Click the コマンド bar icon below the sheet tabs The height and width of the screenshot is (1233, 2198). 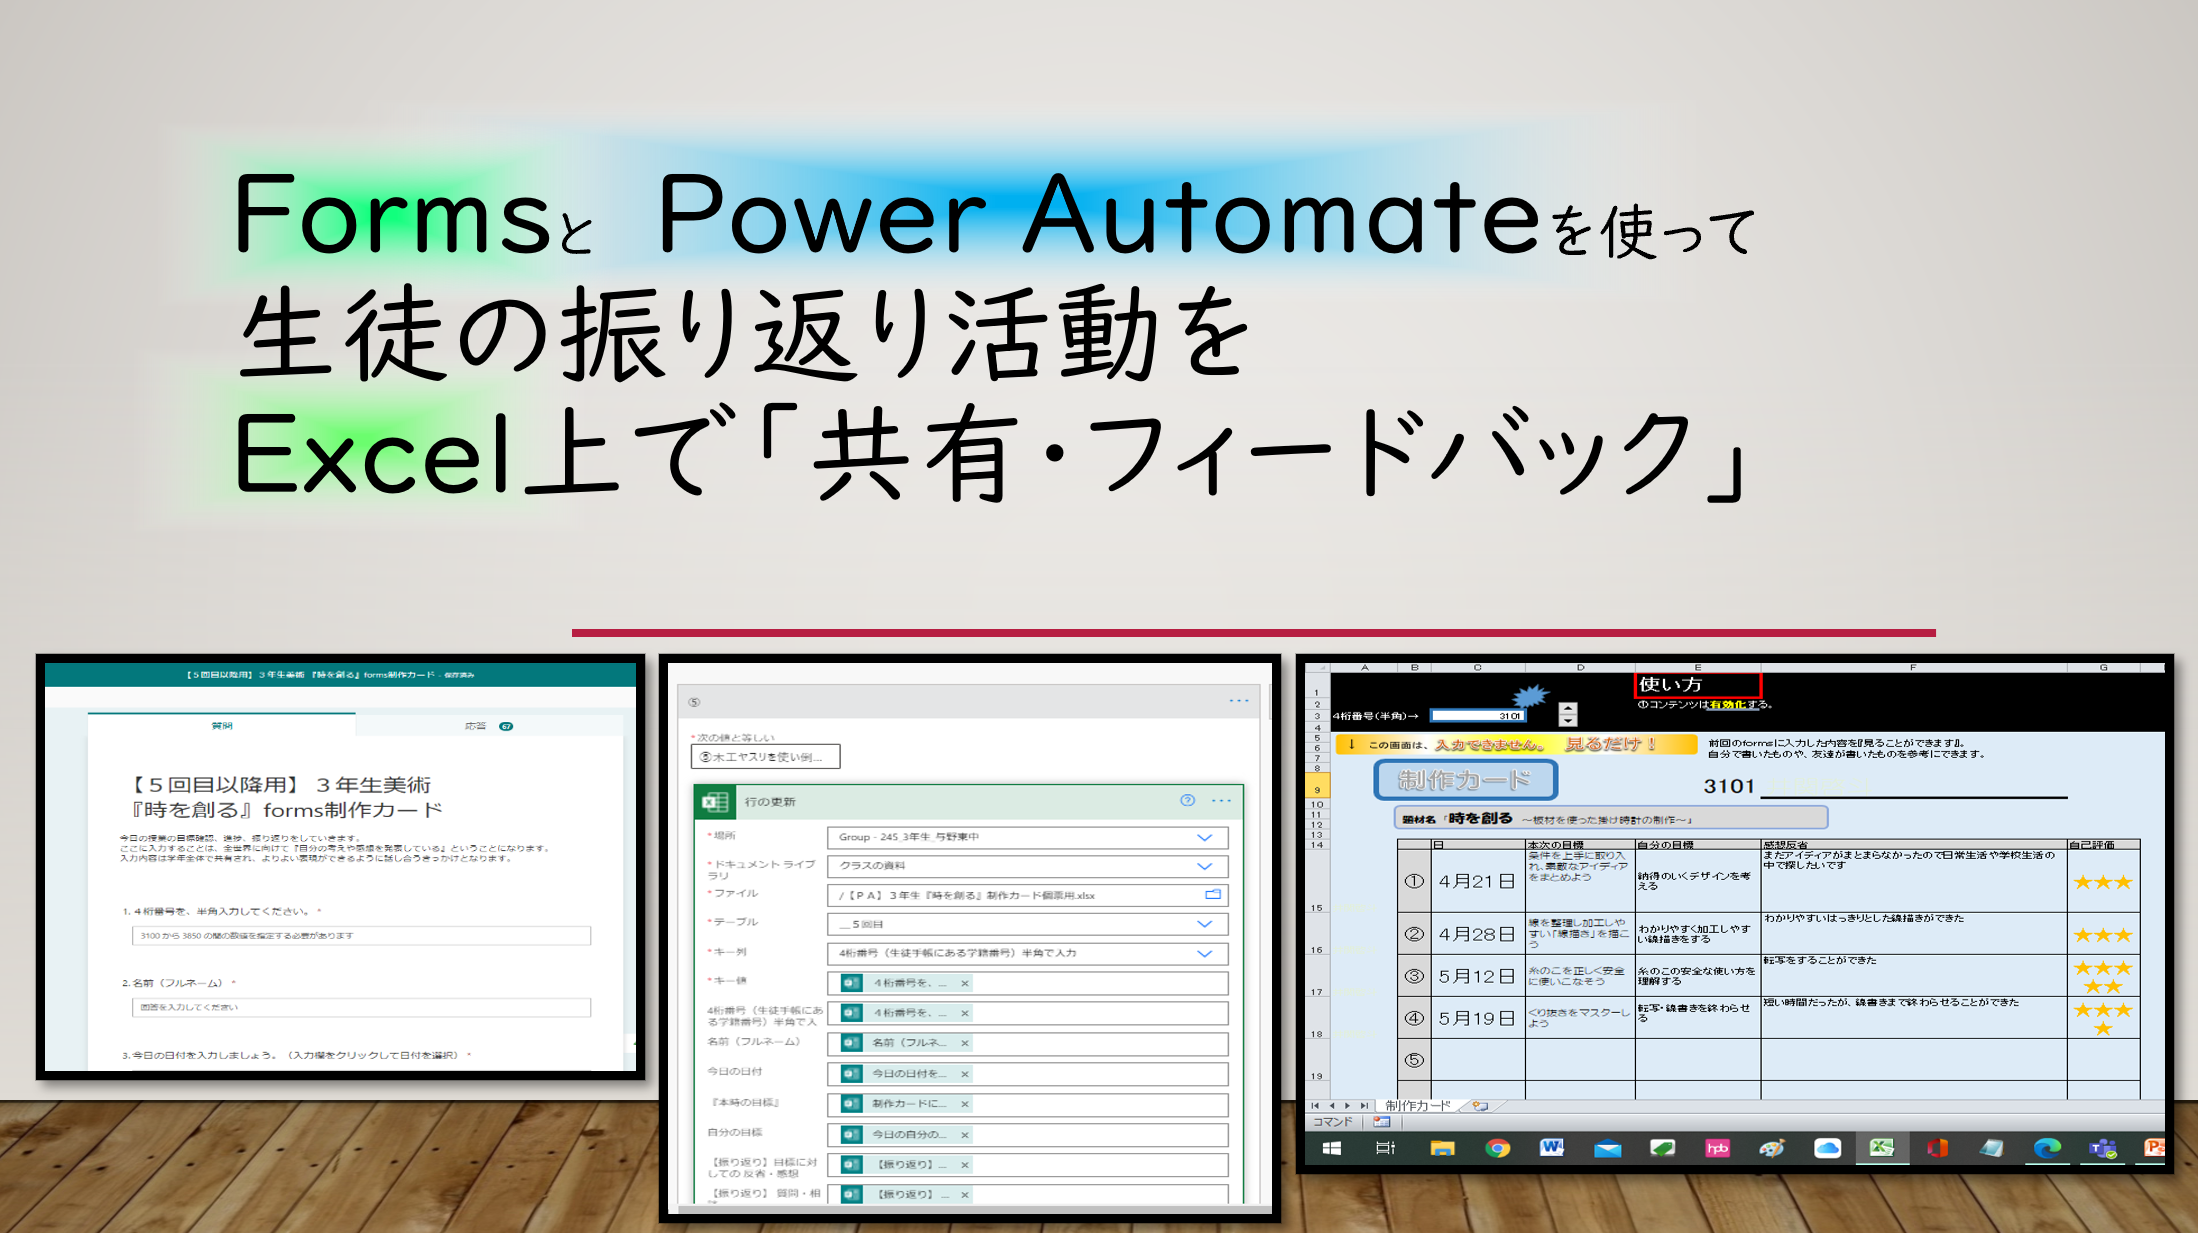tap(1383, 1123)
